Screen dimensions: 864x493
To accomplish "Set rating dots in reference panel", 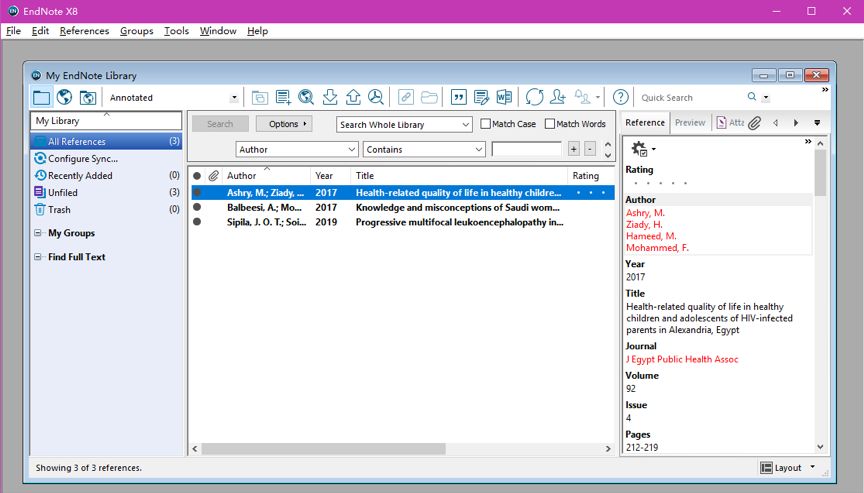I will tap(660, 183).
